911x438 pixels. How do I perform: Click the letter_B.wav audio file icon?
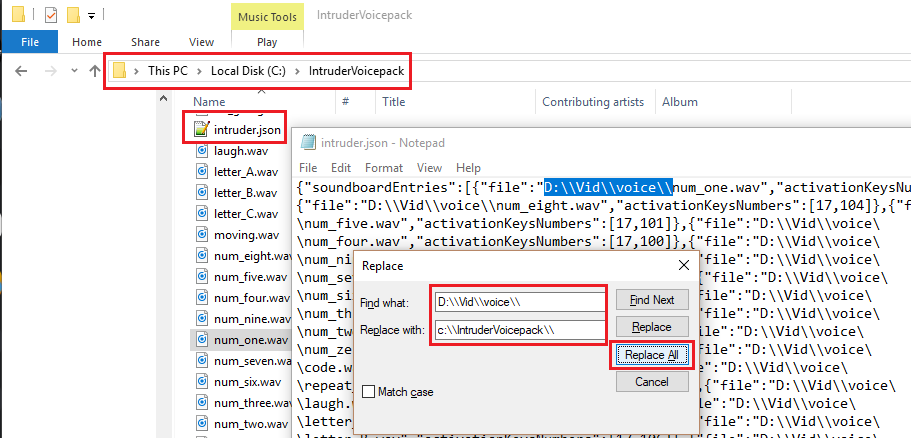tap(202, 193)
